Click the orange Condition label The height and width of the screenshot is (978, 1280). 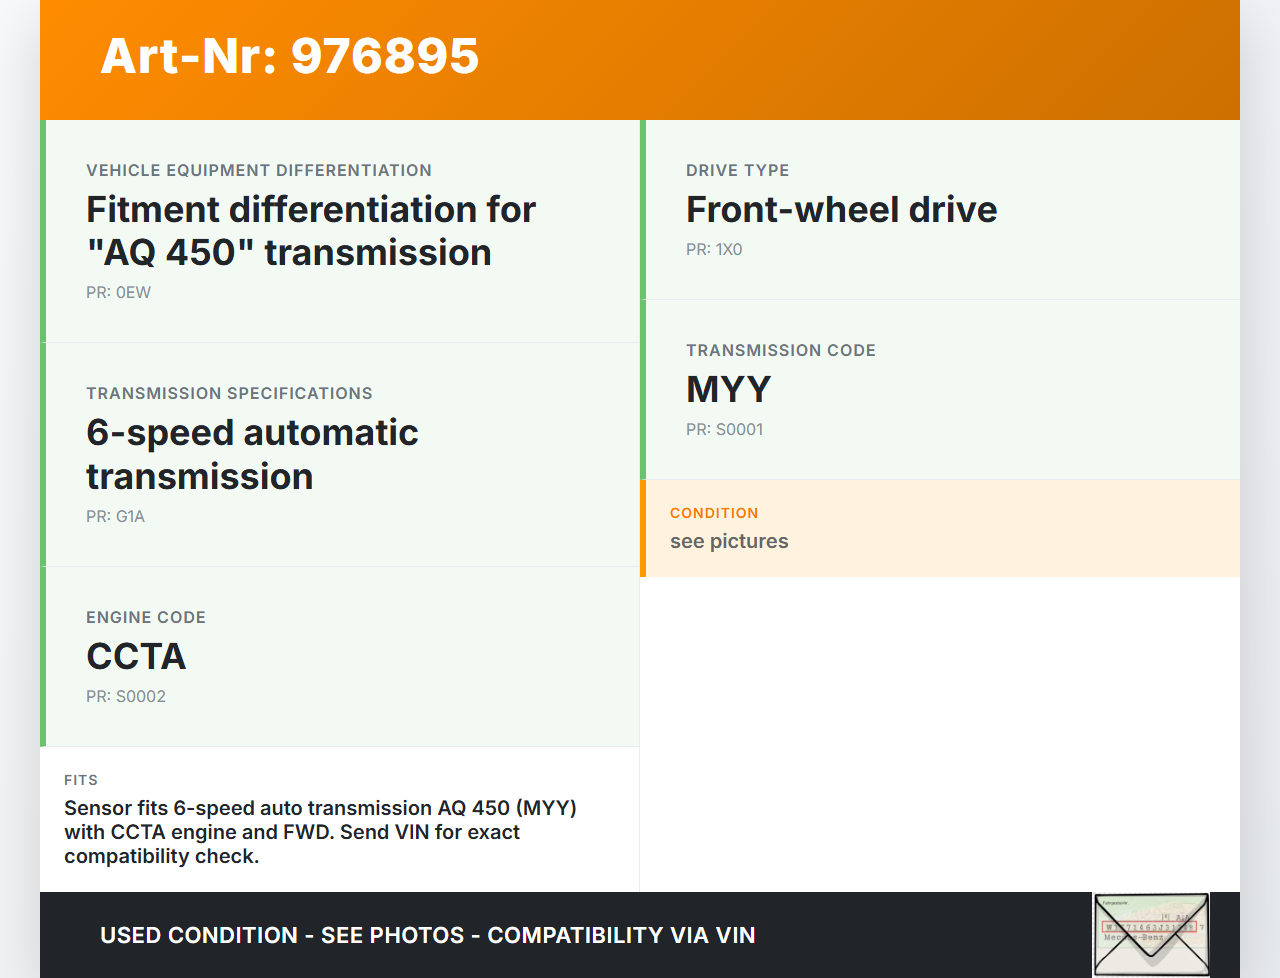[714, 513]
